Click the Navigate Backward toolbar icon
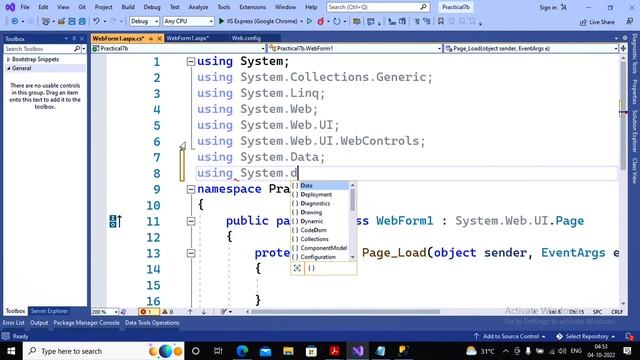The width and height of the screenshot is (640, 360). (x=15, y=21)
